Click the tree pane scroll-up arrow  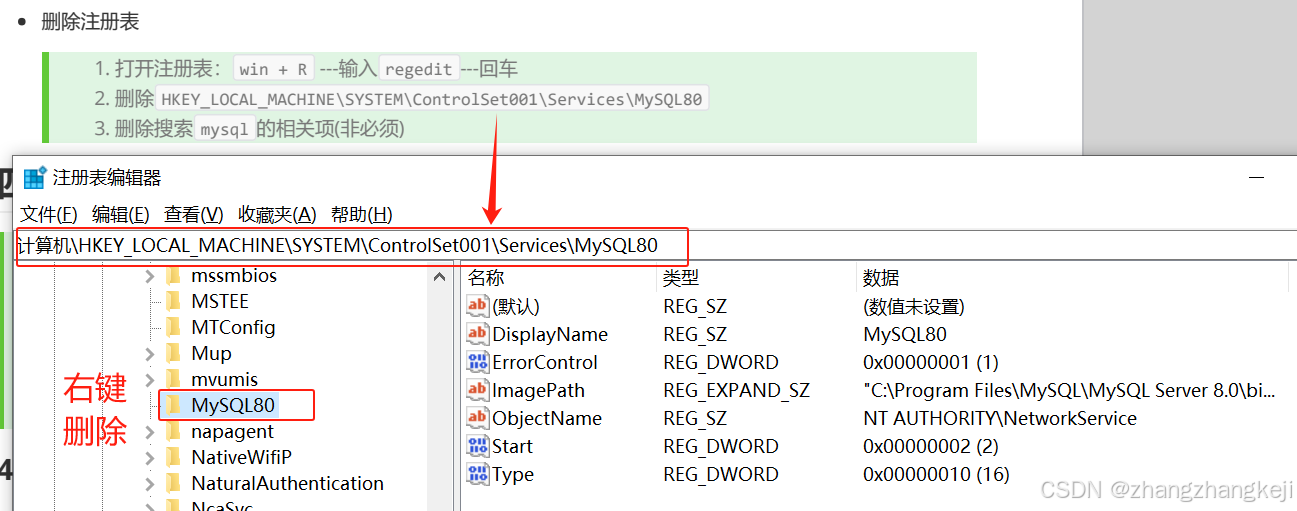[x=439, y=277]
